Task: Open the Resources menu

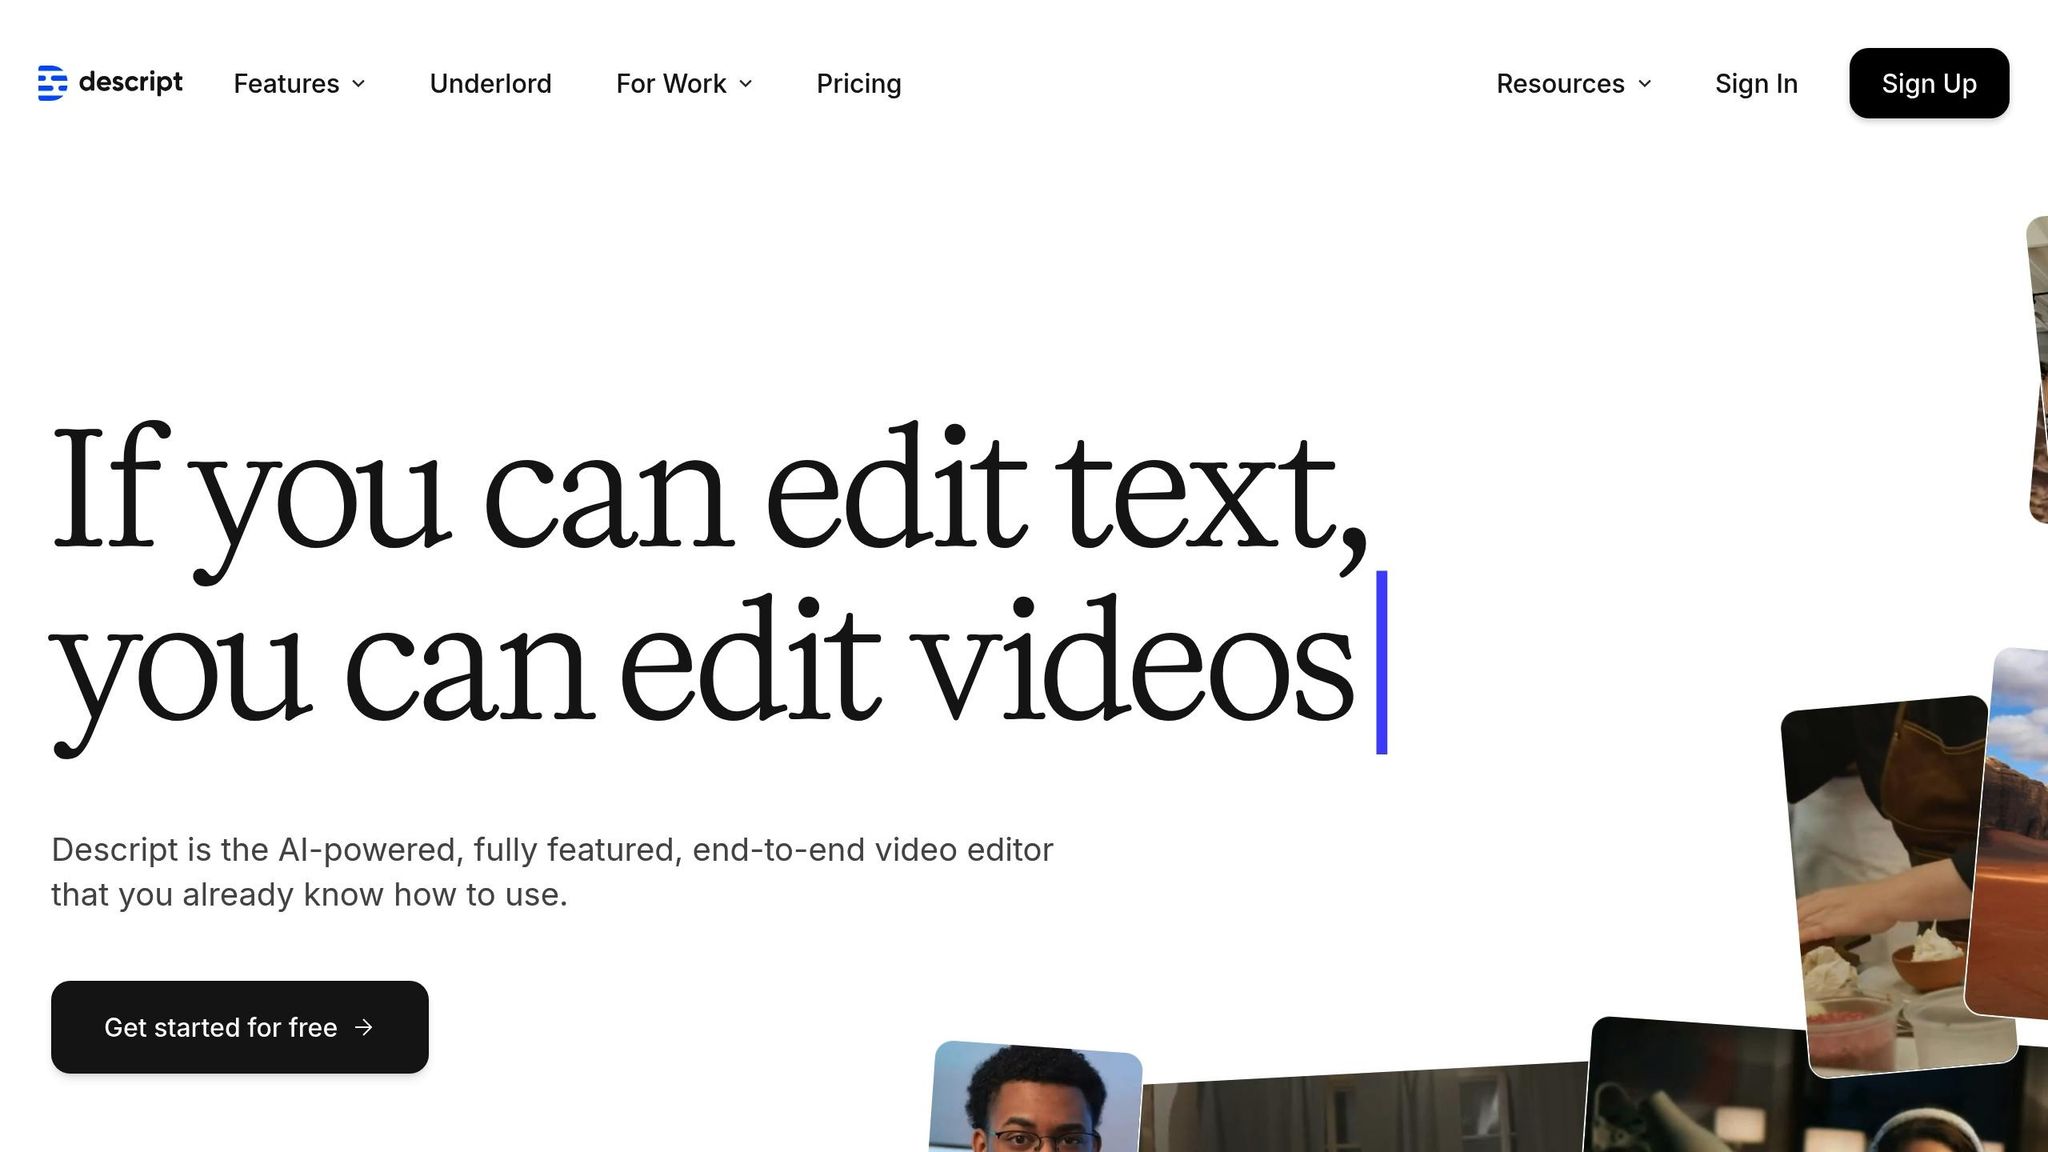Action: [x=1560, y=84]
